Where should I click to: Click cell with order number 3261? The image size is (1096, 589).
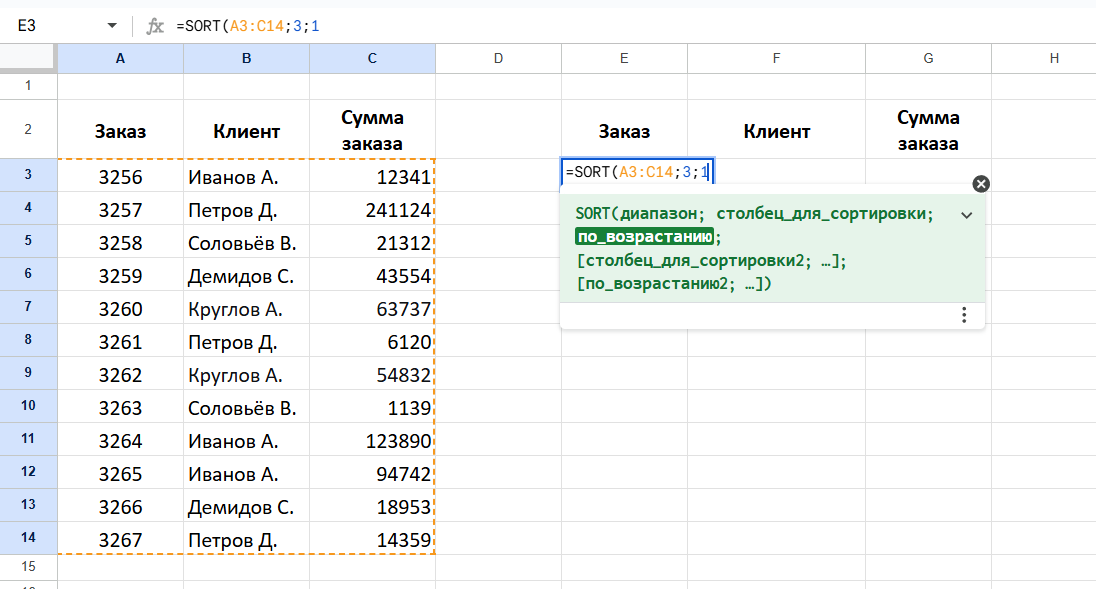coord(120,342)
